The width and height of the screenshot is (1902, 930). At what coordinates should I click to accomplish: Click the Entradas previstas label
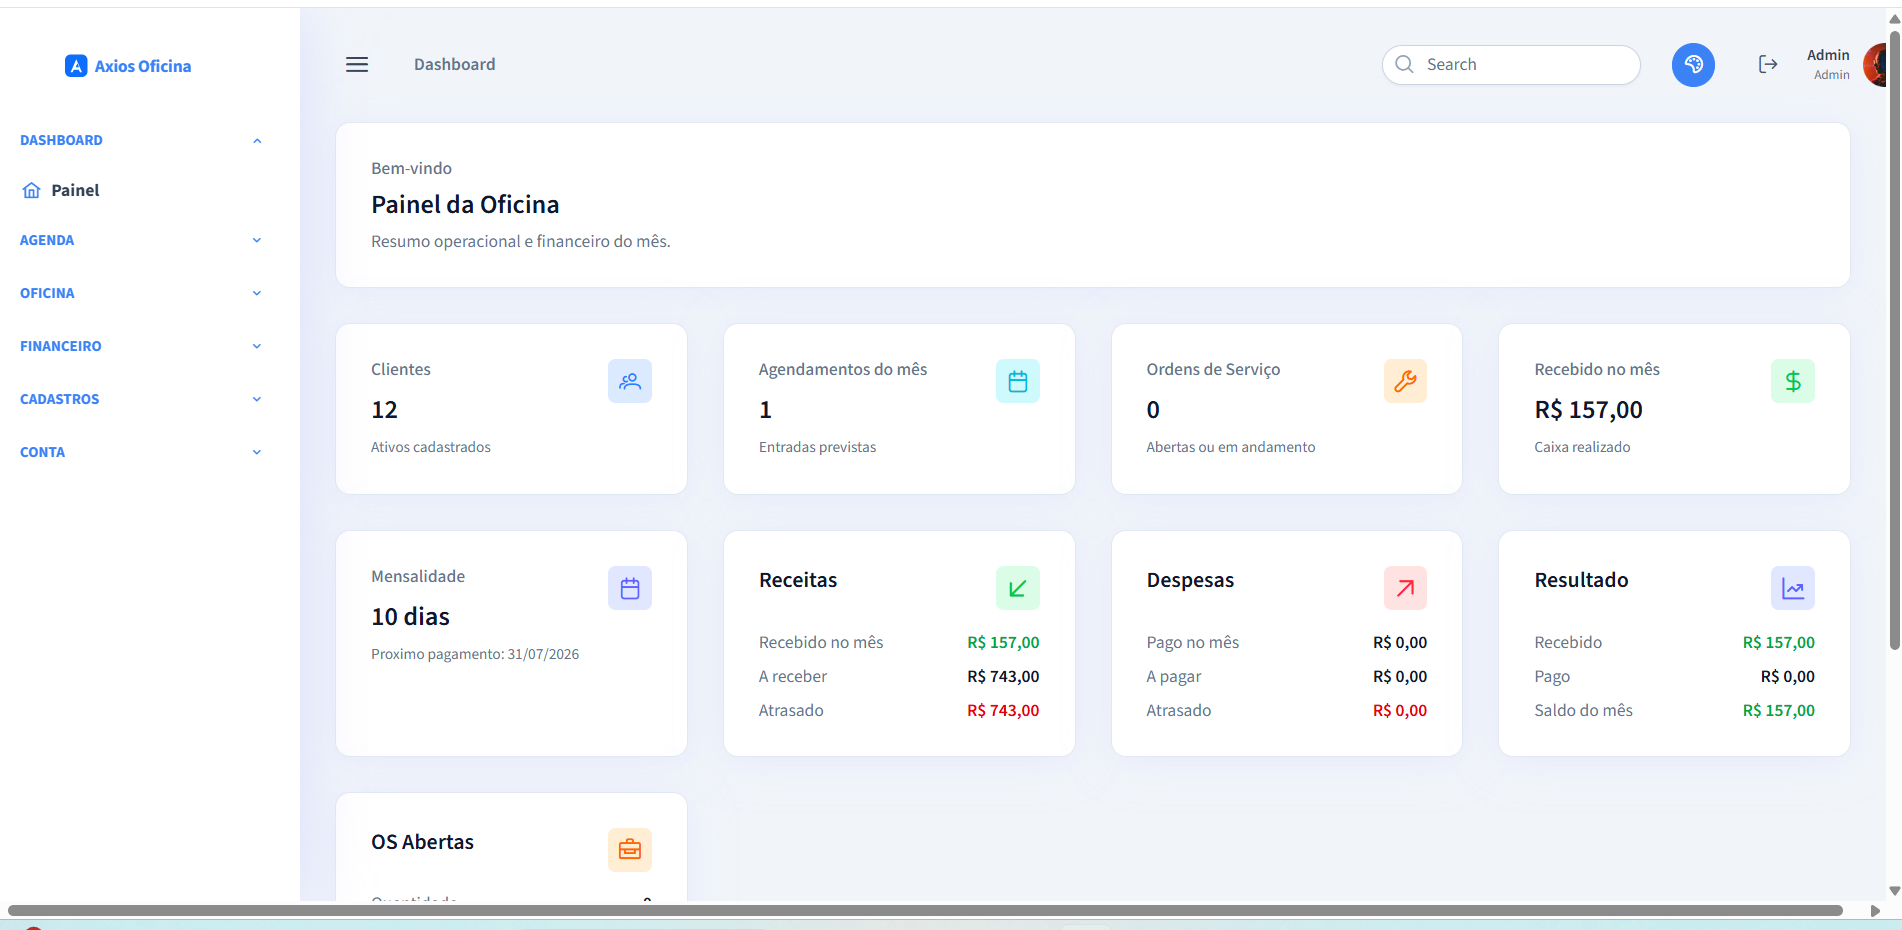817,447
